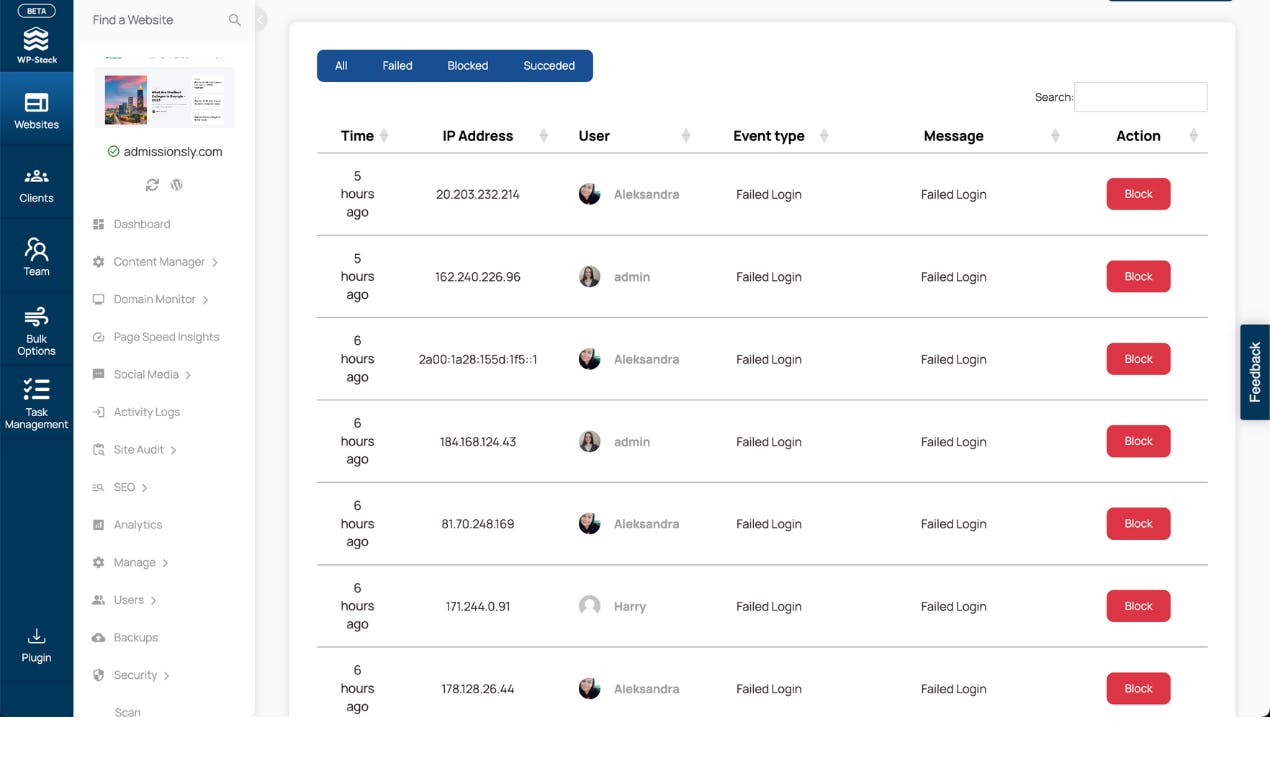Switch to the Failed filter tab
This screenshot has width=1270, height=760.
click(x=397, y=66)
